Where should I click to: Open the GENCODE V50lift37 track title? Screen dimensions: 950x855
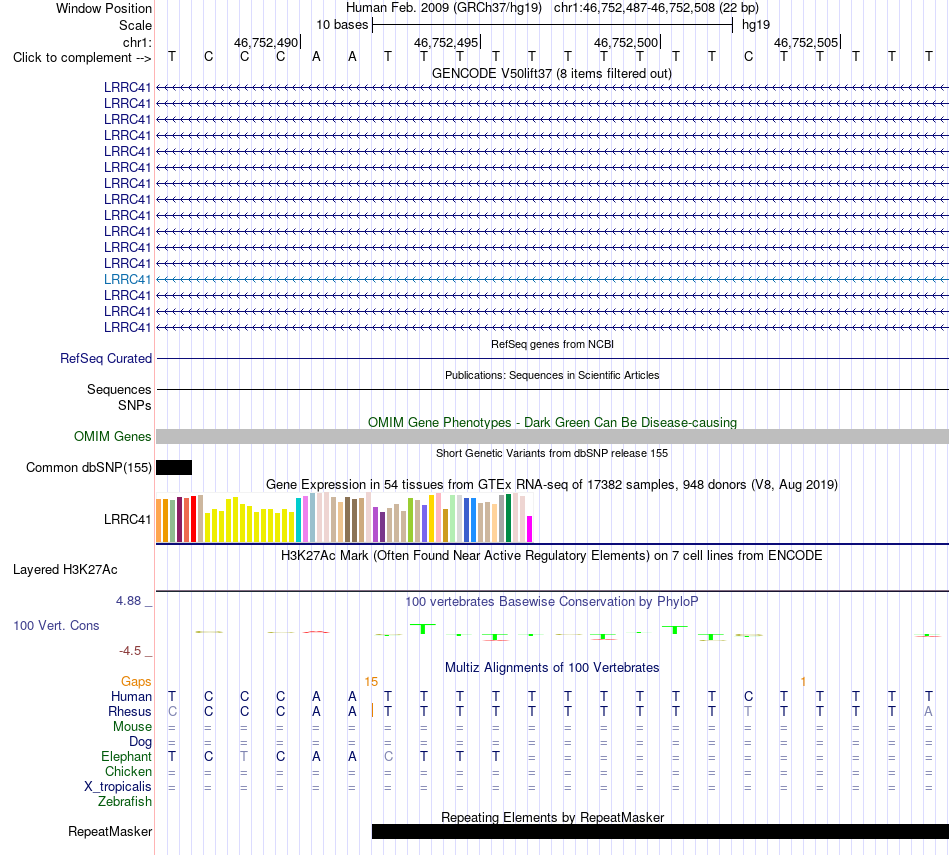click(551, 73)
